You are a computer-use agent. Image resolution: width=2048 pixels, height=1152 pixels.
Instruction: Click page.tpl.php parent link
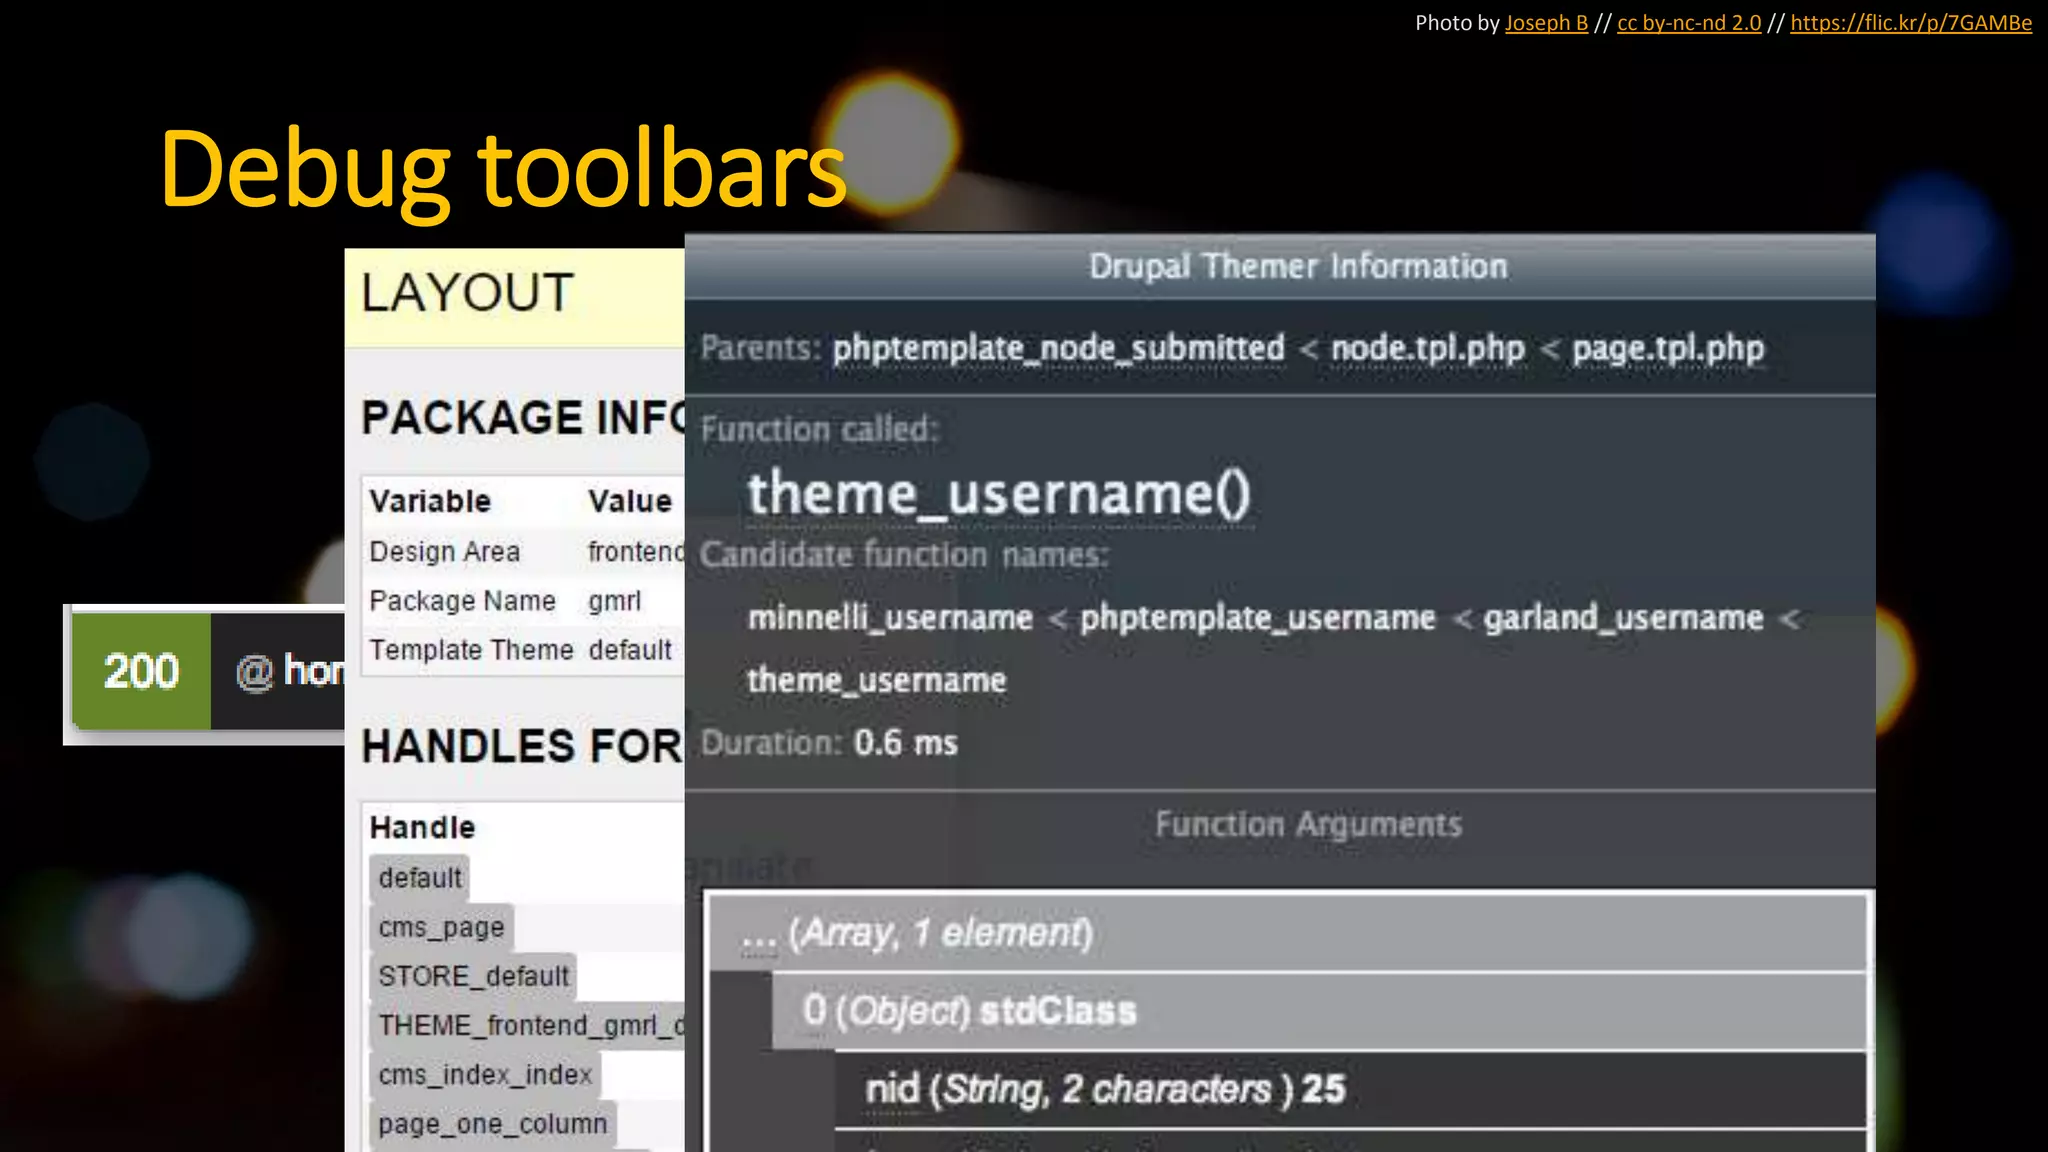point(1668,348)
